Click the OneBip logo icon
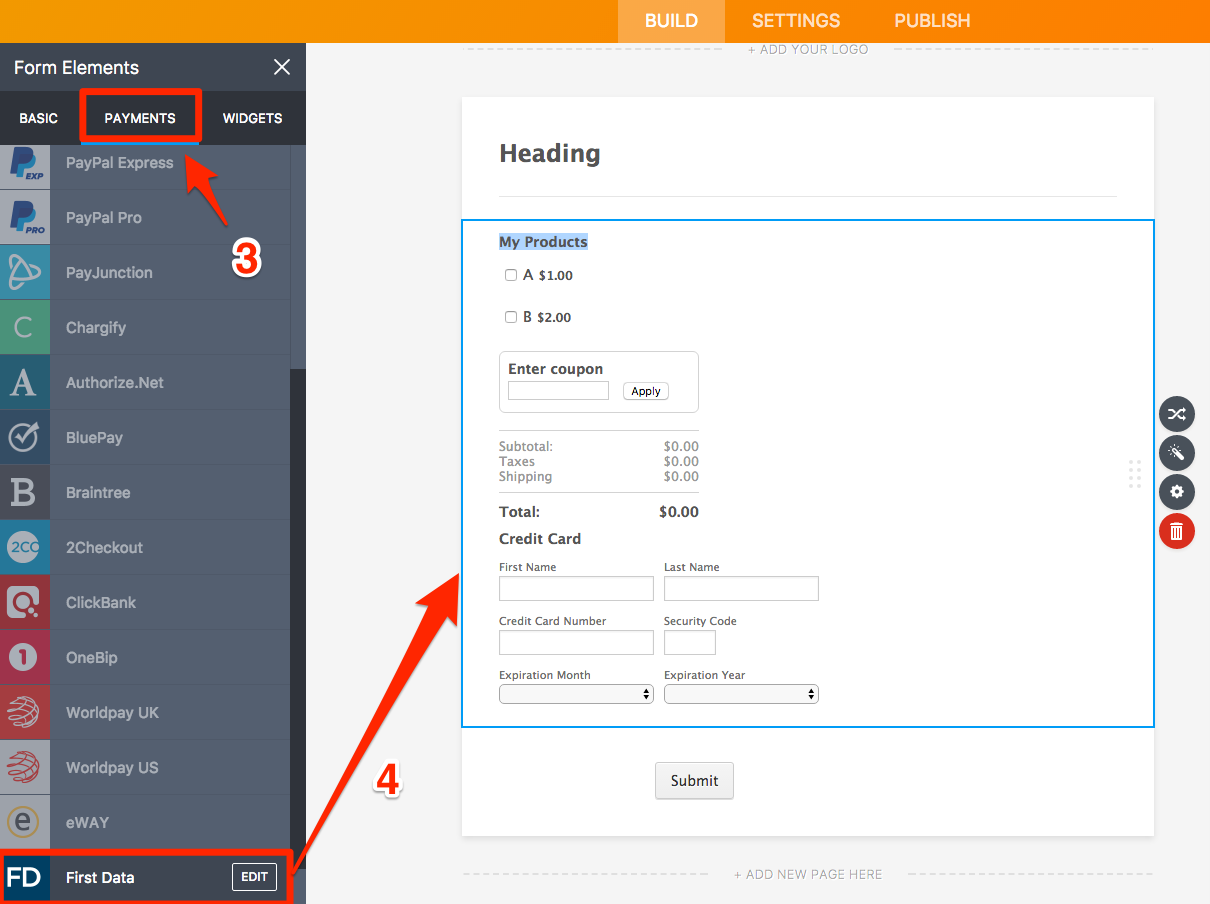Viewport: 1210px width, 904px height. (25, 657)
